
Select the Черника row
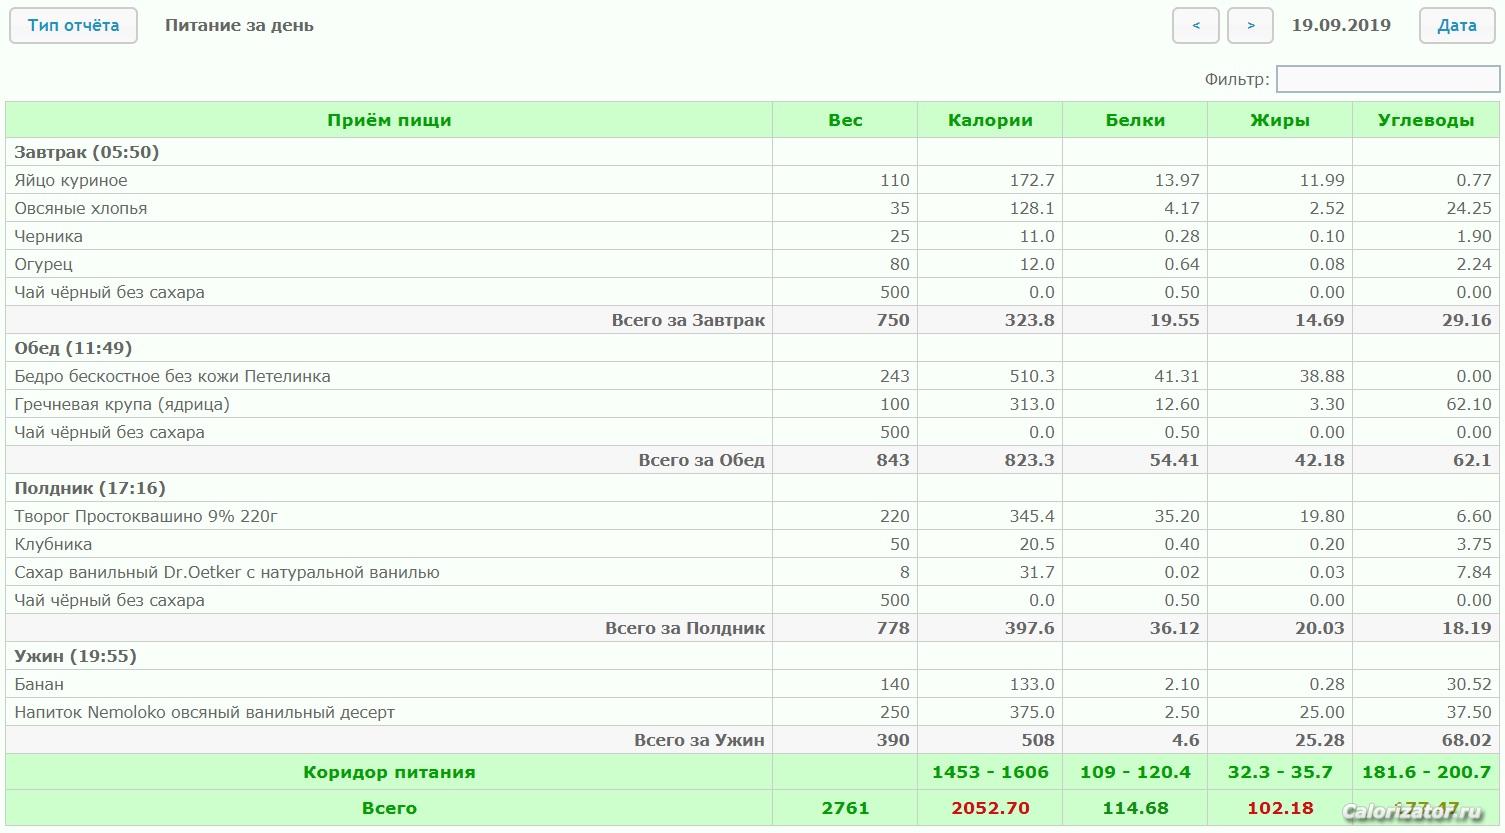(752, 236)
